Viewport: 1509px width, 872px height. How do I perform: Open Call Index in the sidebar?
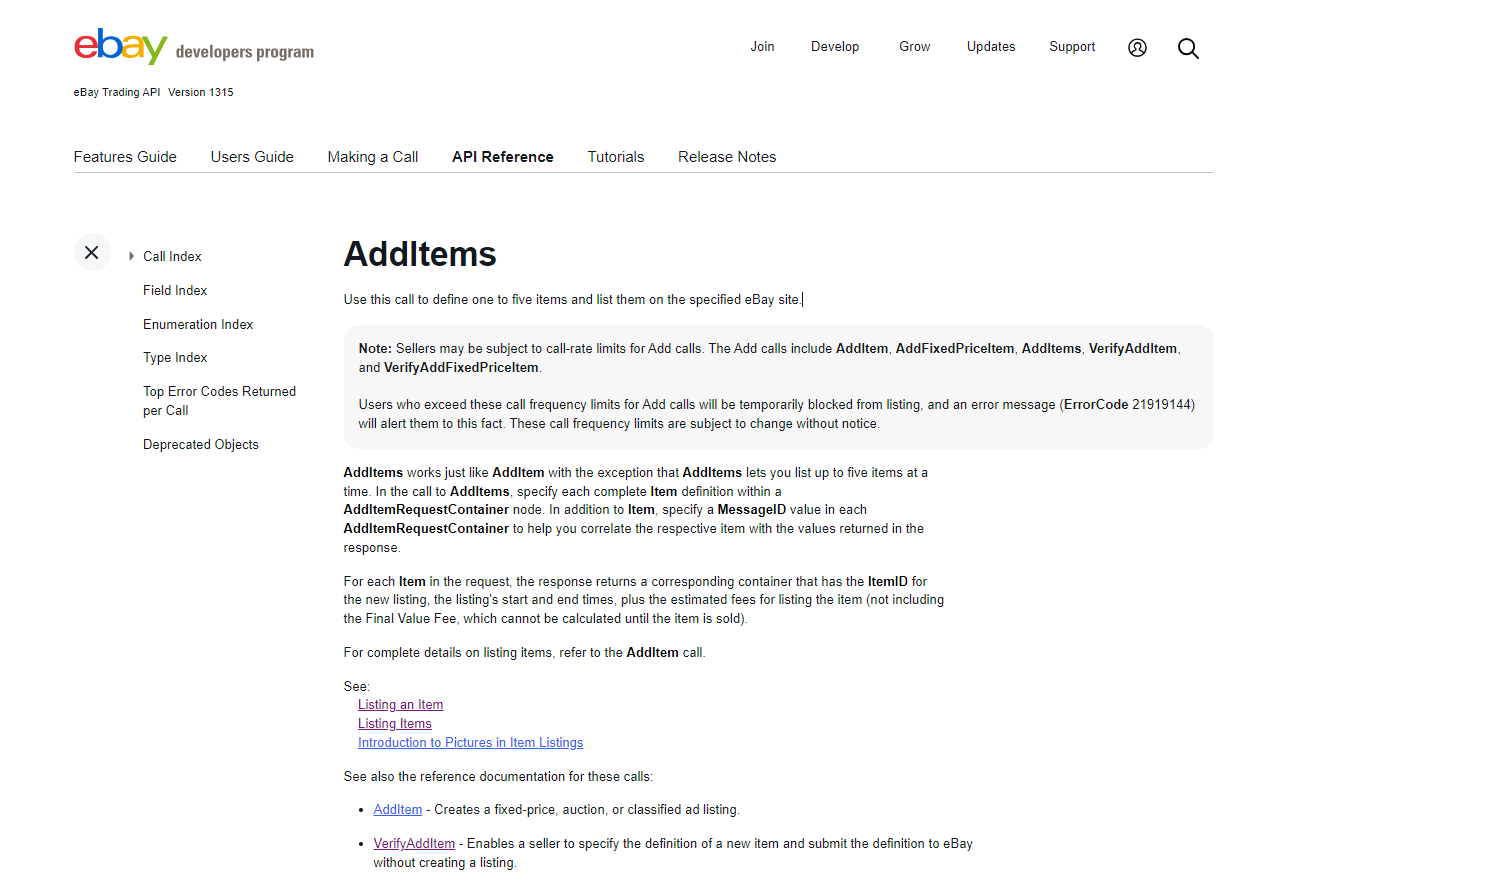[172, 256]
